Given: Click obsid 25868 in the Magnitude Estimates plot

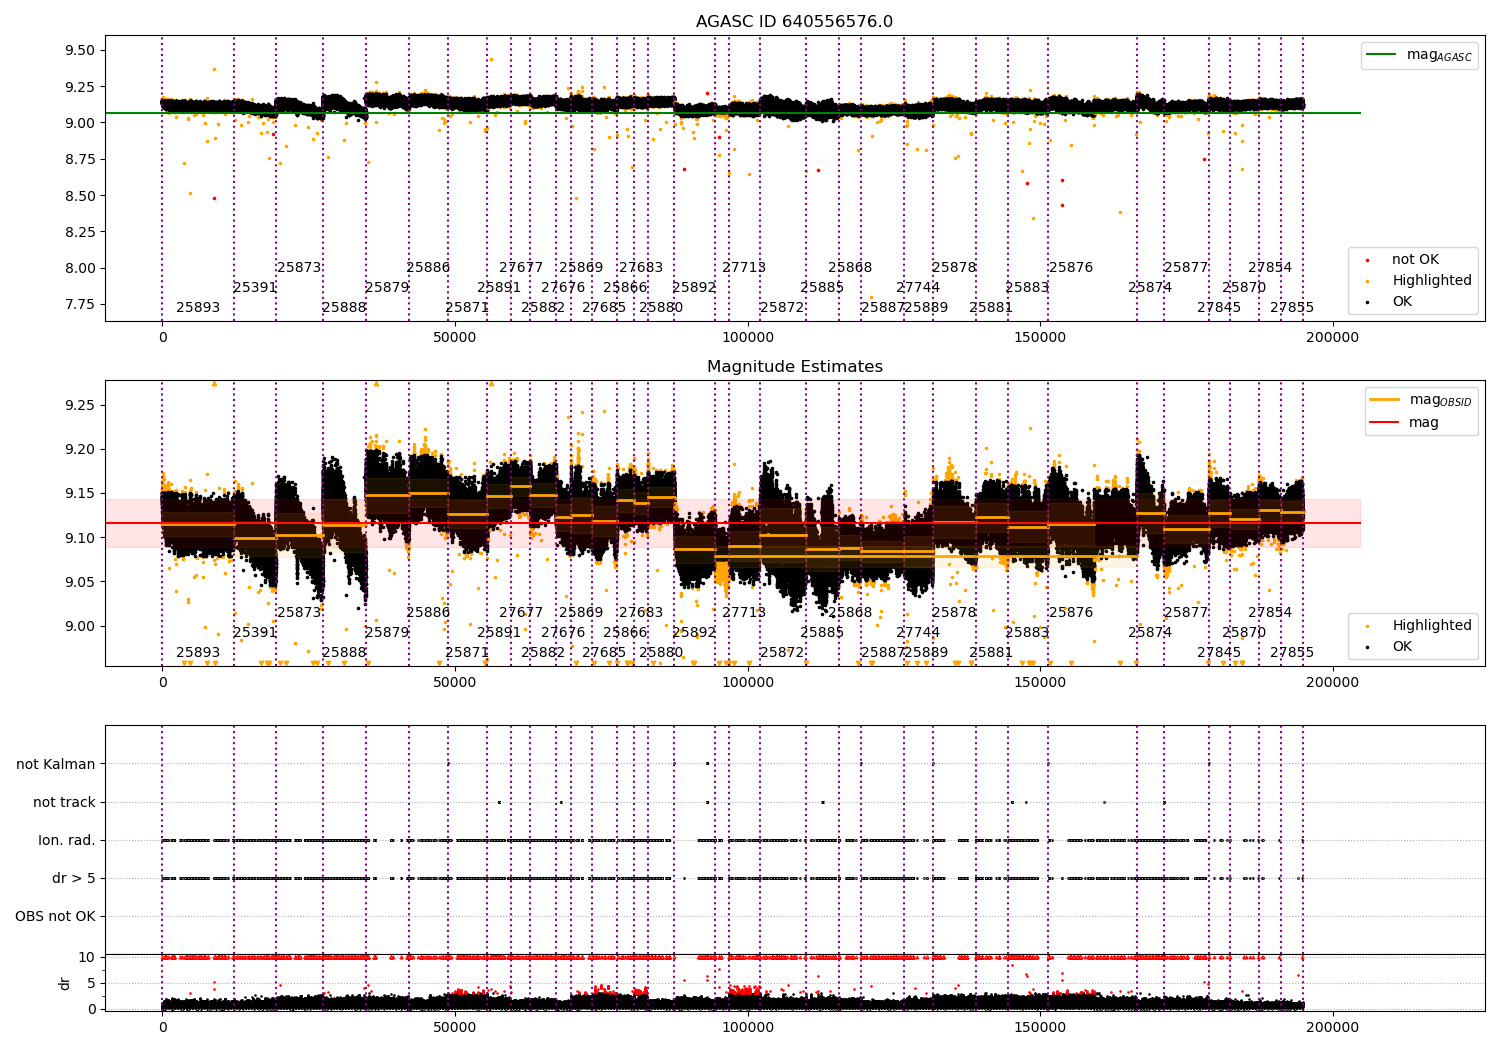Looking at the screenshot, I should (850, 612).
